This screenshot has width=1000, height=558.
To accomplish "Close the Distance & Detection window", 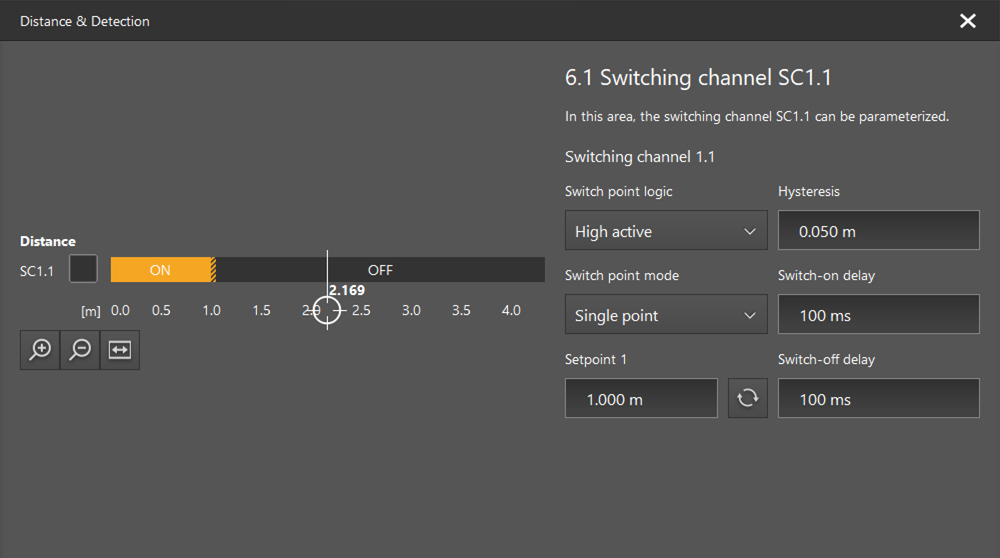I will click(x=967, y=21).
